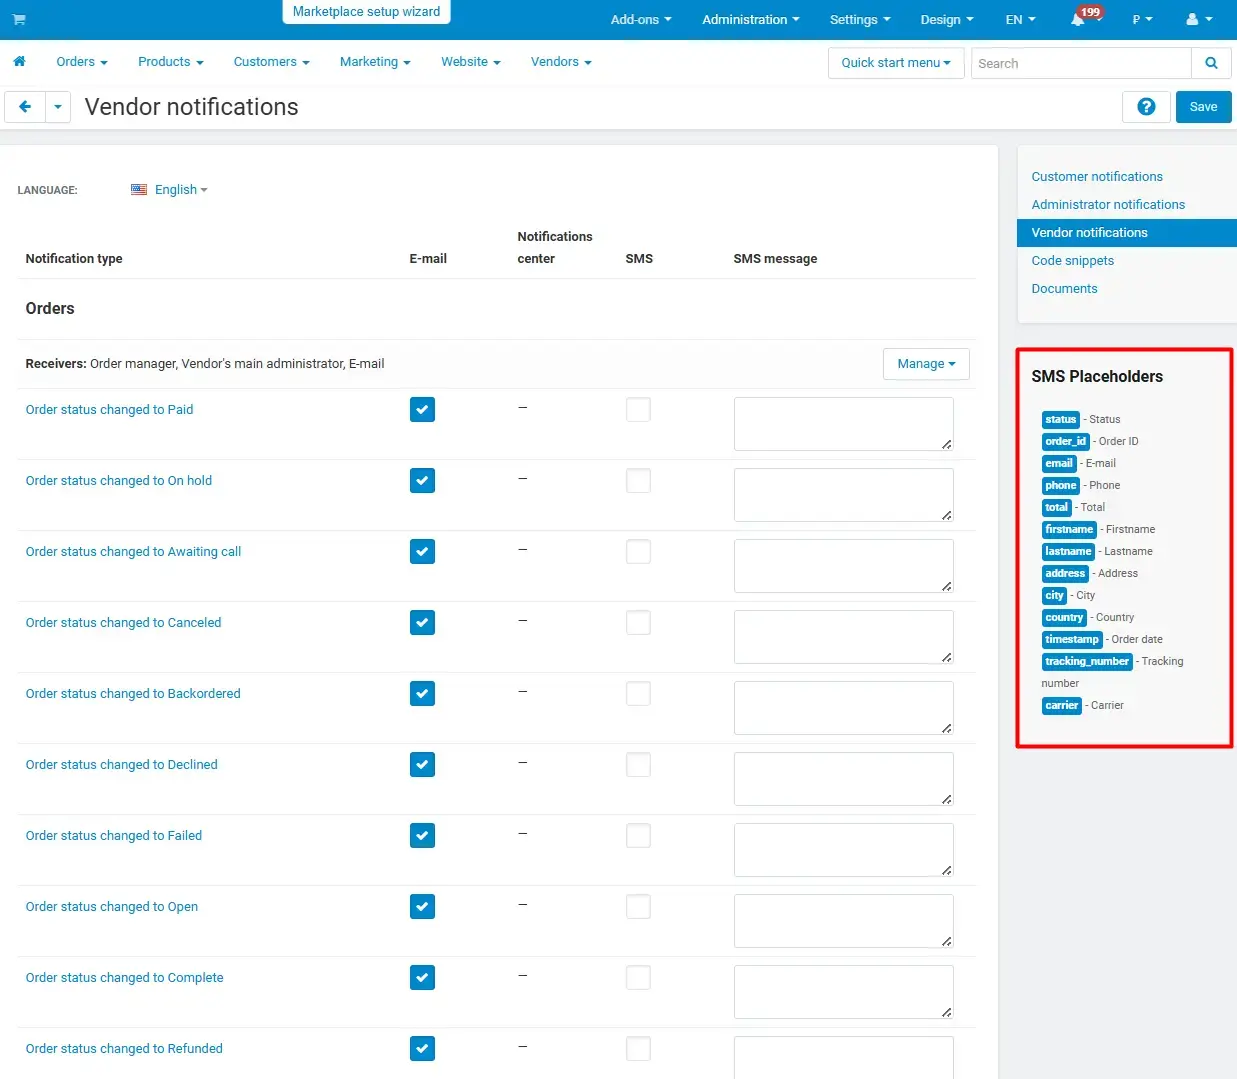Expand the Manage receivers dropdown

pyautogui.click(x=926, y=364)
